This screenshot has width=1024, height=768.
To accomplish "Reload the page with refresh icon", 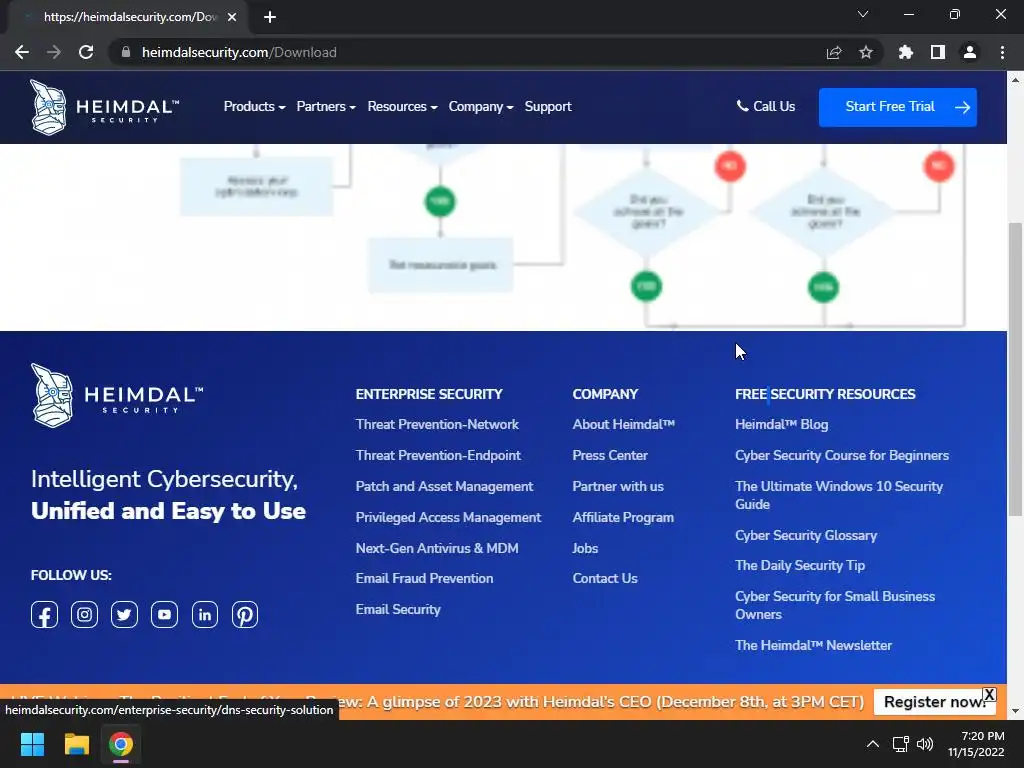I will click(86, 52).
